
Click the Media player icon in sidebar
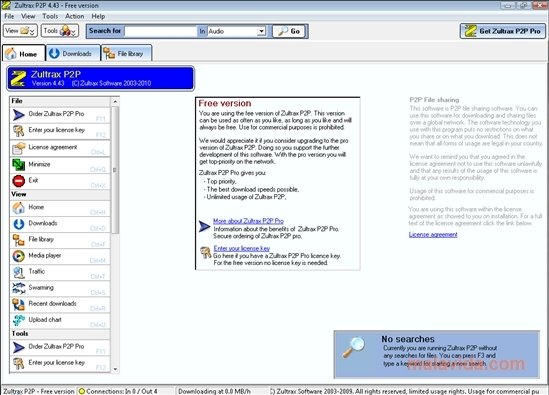[x=19, y=256]
